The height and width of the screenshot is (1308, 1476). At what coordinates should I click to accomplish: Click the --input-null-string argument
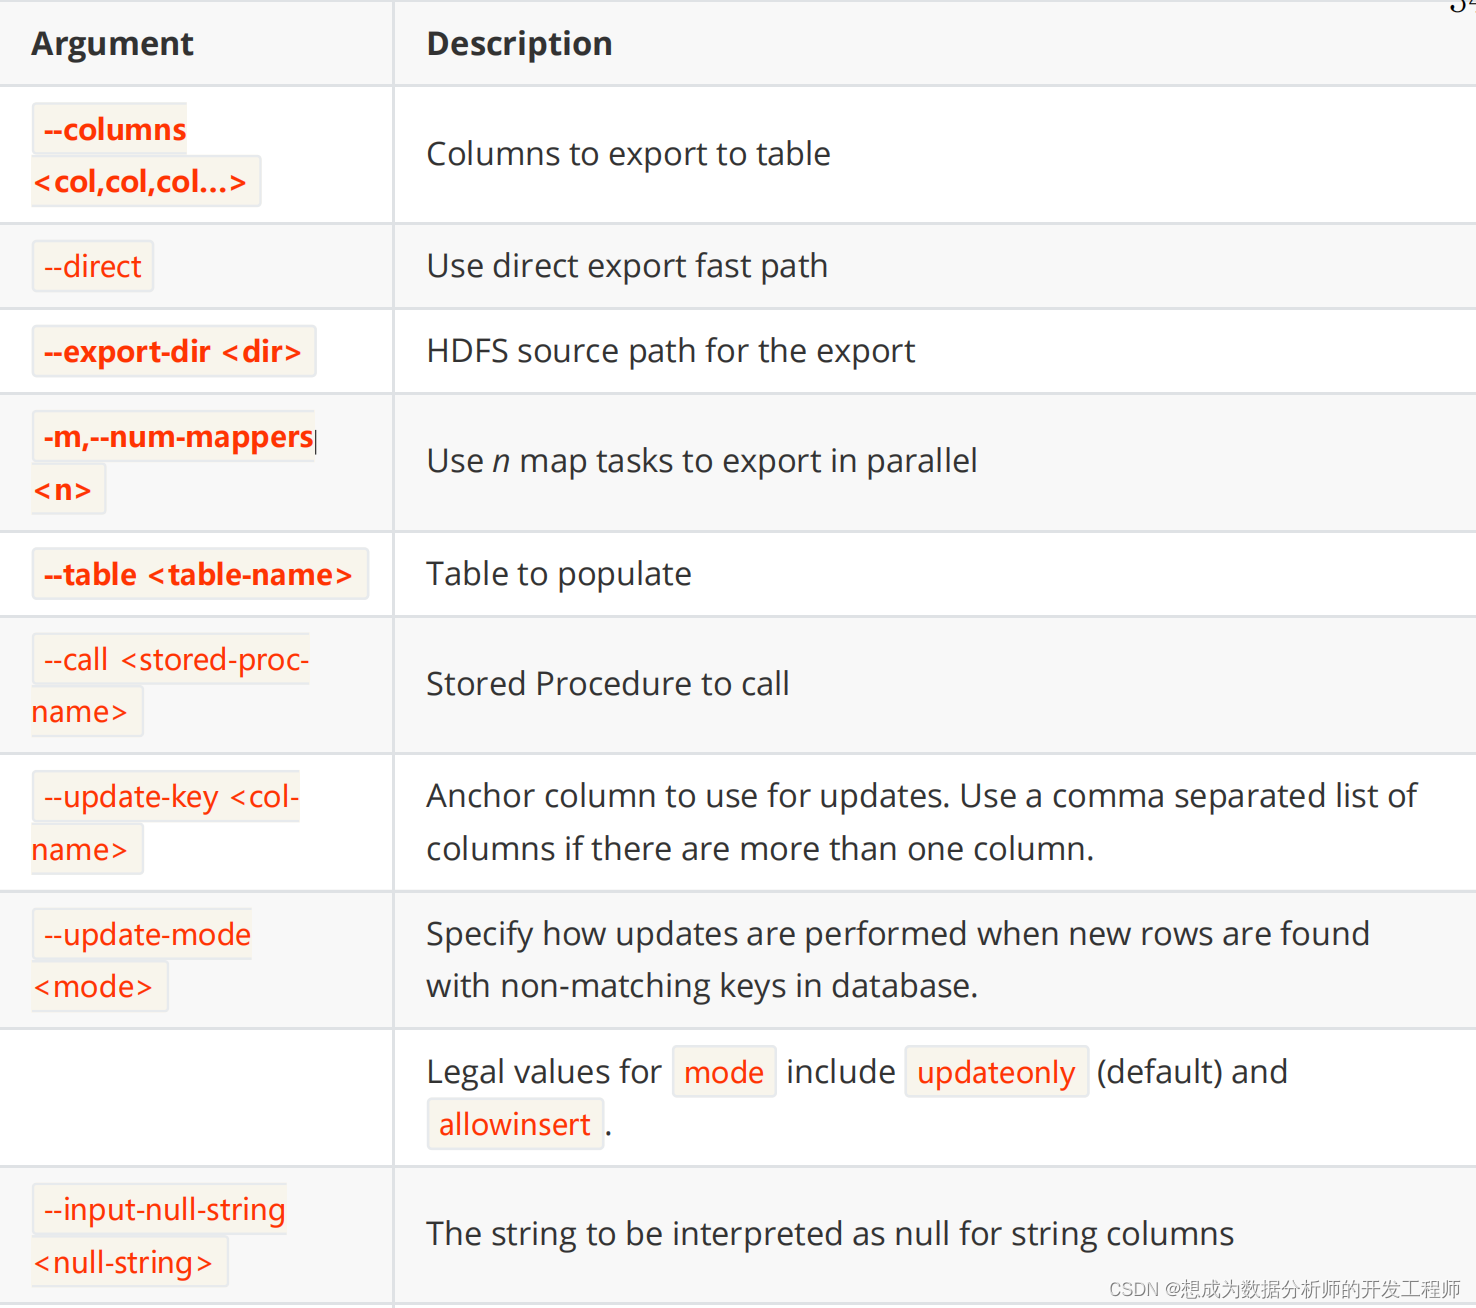(159, 1235)
